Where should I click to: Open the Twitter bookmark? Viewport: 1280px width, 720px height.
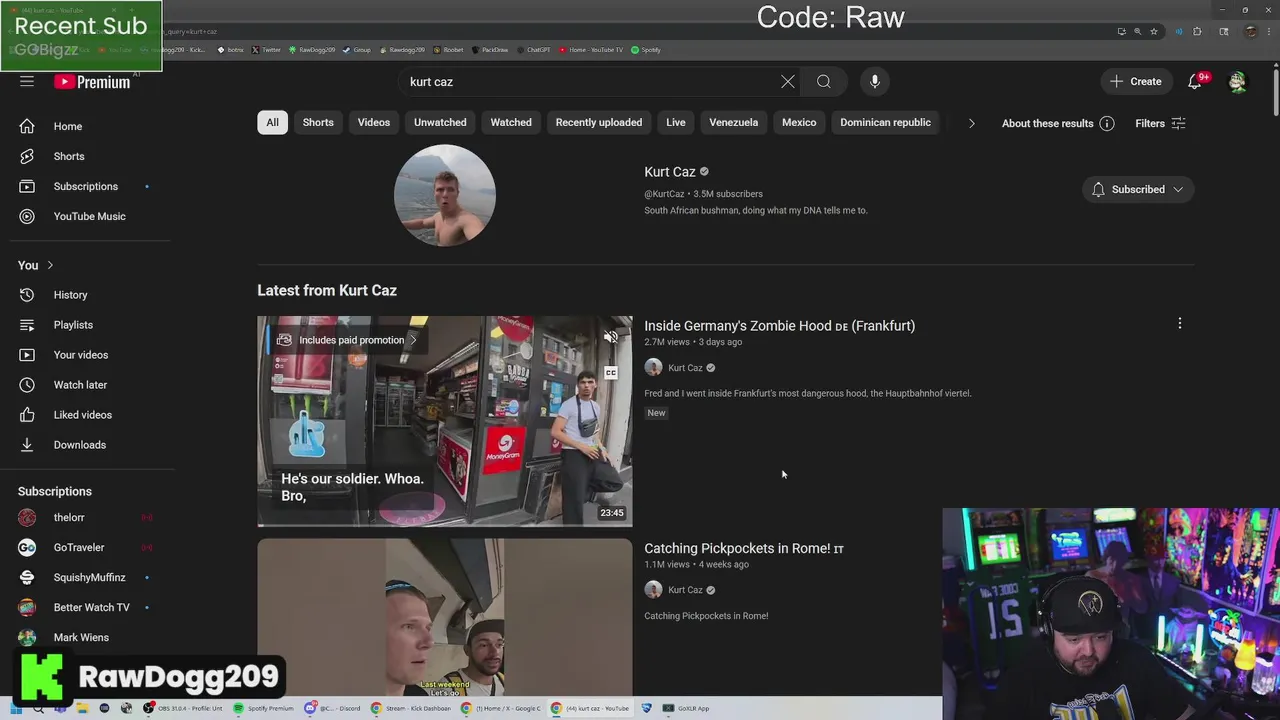pyautogui.click(x=267, y=49)
